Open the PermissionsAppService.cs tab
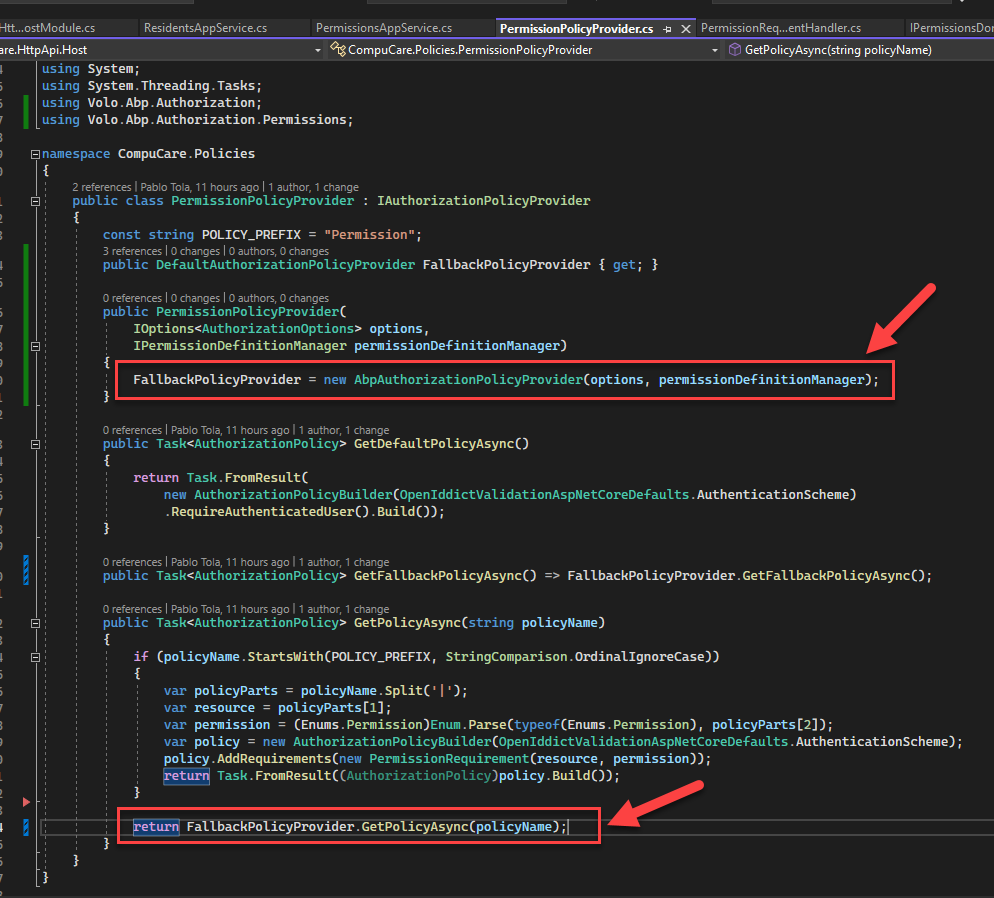The image size is (994, 898). [384, 28]
